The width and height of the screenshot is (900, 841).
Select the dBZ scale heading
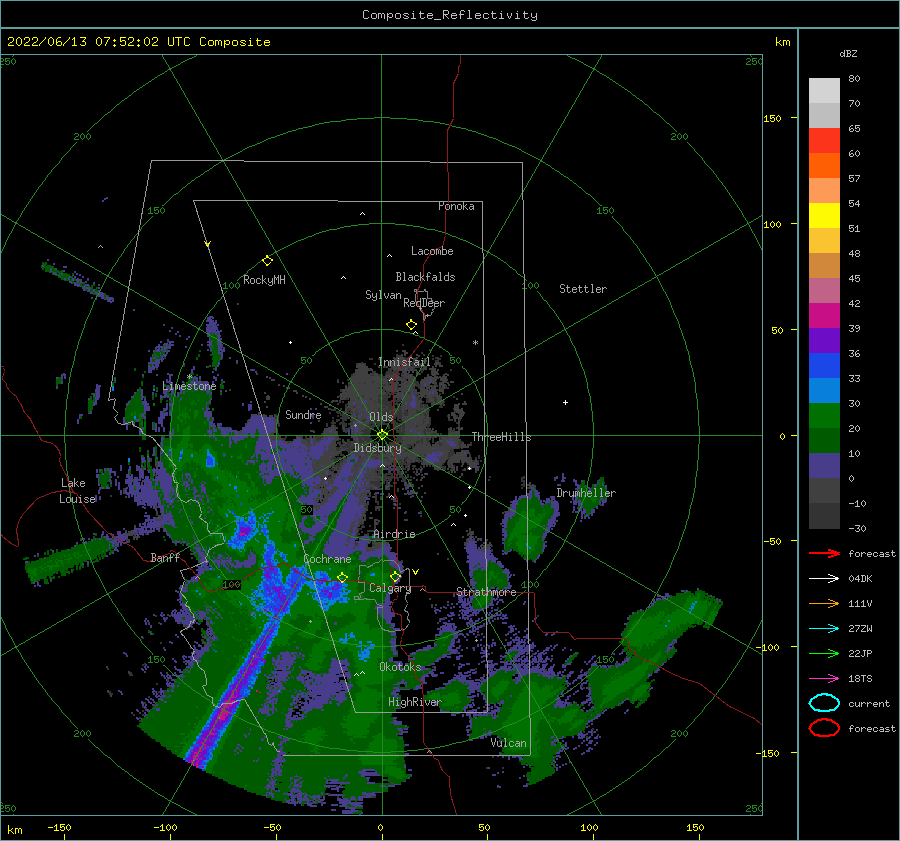pyautogui.click(x=848, y=53)
